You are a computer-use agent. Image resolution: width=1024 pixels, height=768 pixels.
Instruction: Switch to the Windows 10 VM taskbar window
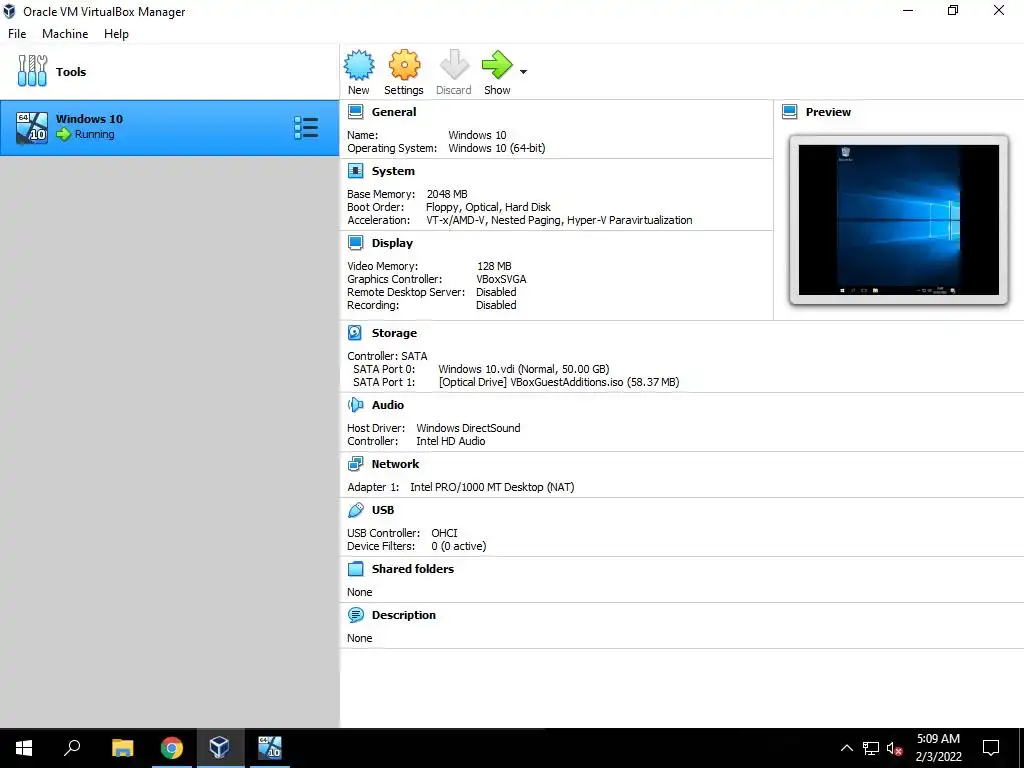point(269,748)
